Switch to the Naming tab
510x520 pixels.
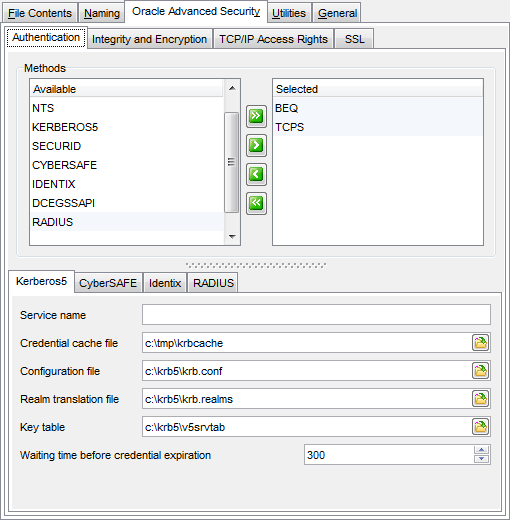click(102, 13)
